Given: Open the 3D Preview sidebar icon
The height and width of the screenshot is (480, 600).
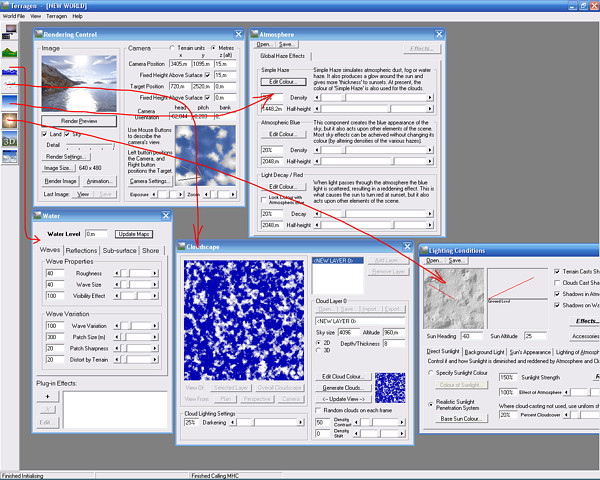Looking at the screenshot, I should click(10, 139).
